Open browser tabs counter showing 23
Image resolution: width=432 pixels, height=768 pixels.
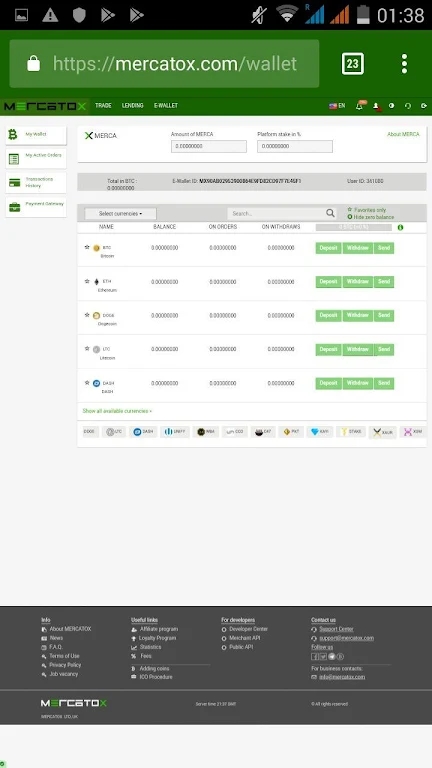point(353,64)
